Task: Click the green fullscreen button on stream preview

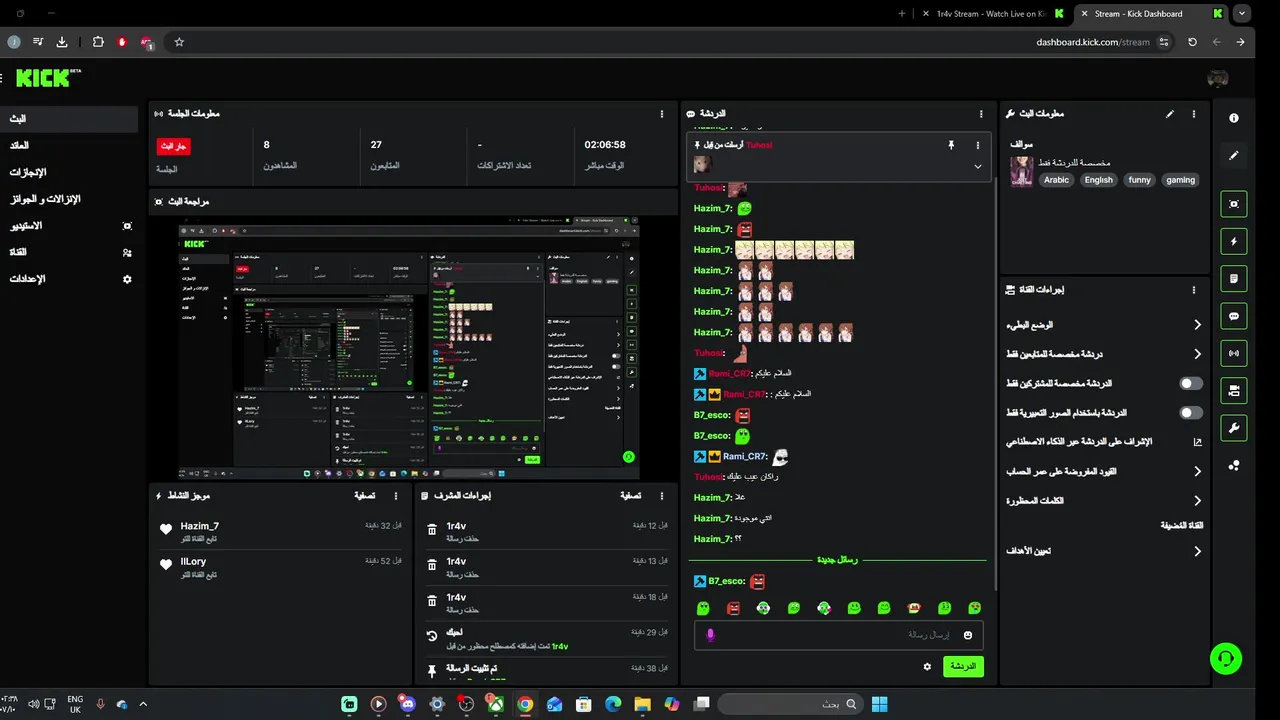Action: coord(628,457)
